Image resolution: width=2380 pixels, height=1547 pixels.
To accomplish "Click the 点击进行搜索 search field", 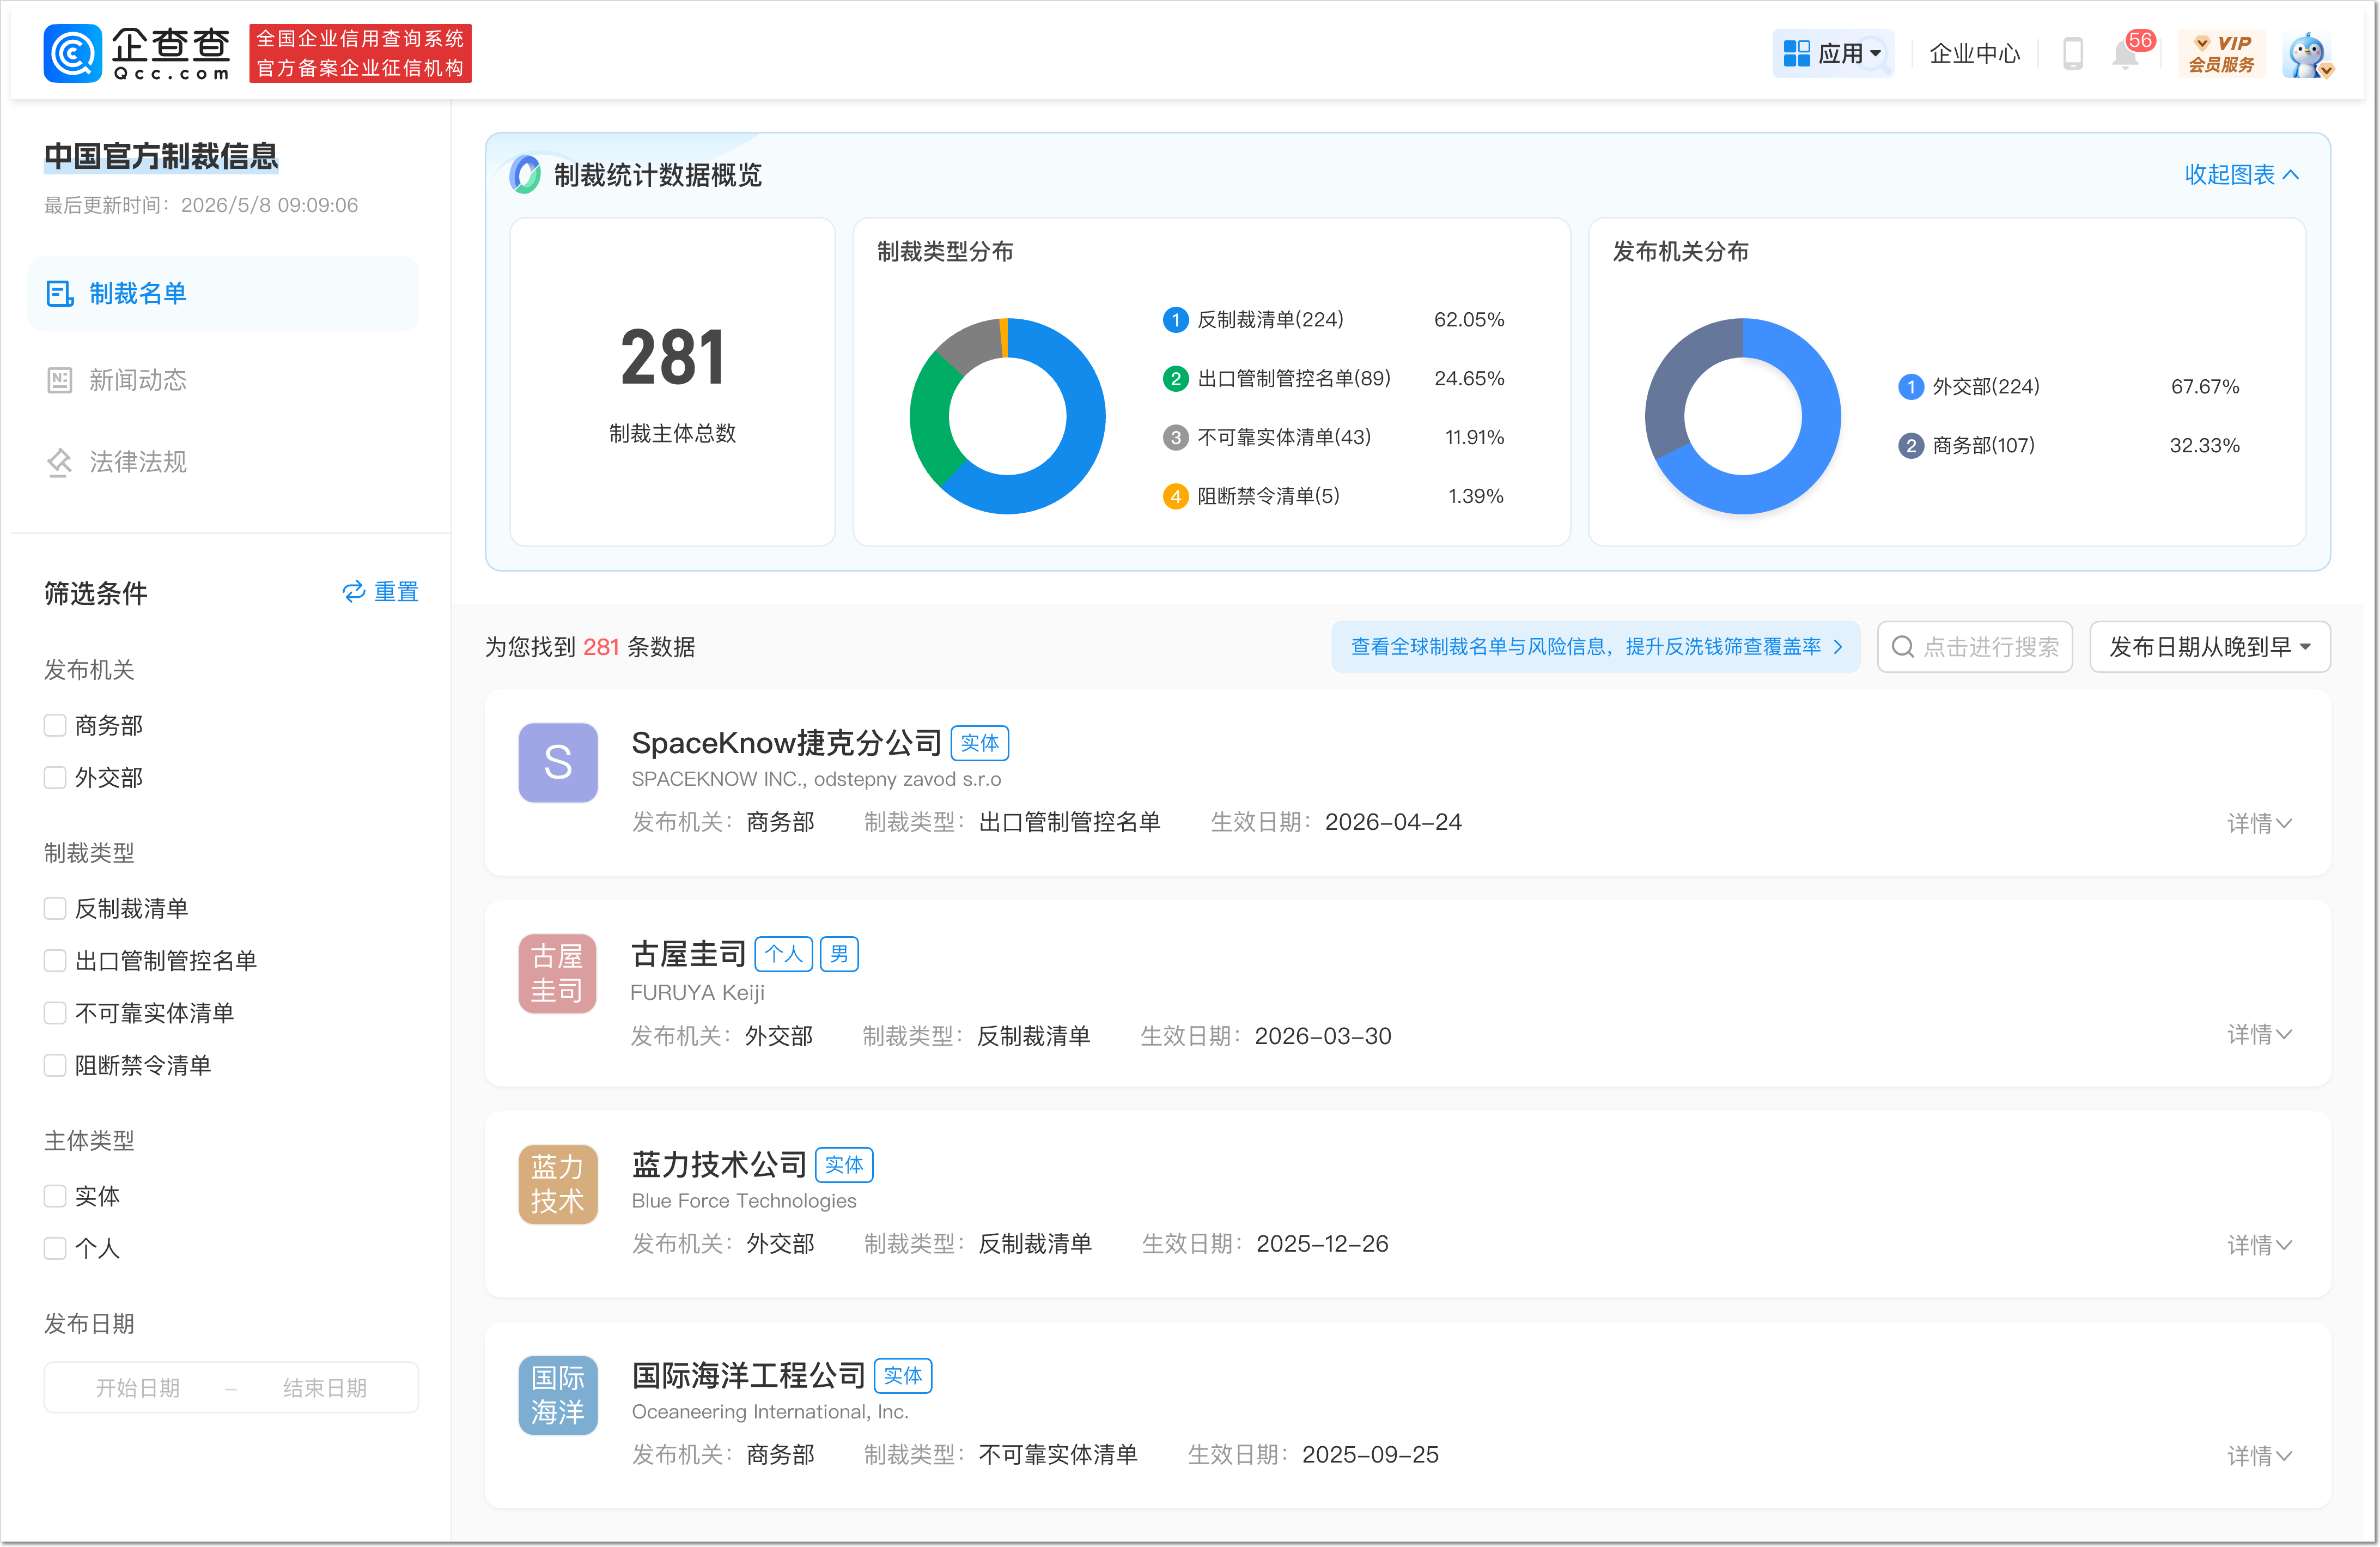I will [1975, 647].
